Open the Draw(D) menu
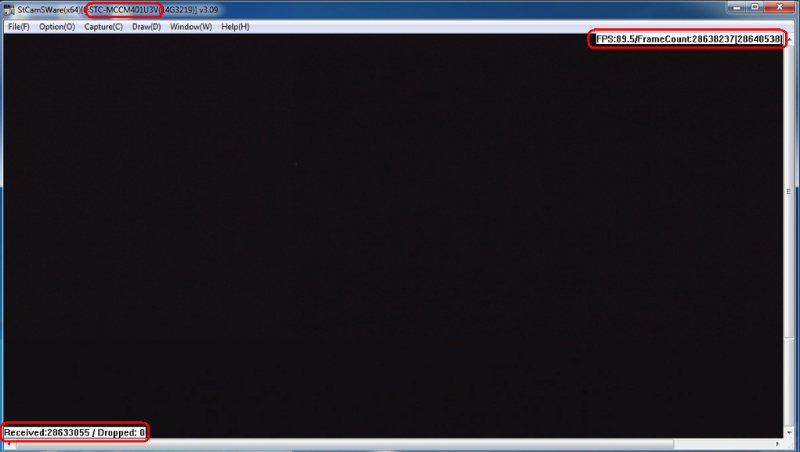The image size is (800, 452). pos(146,27)
